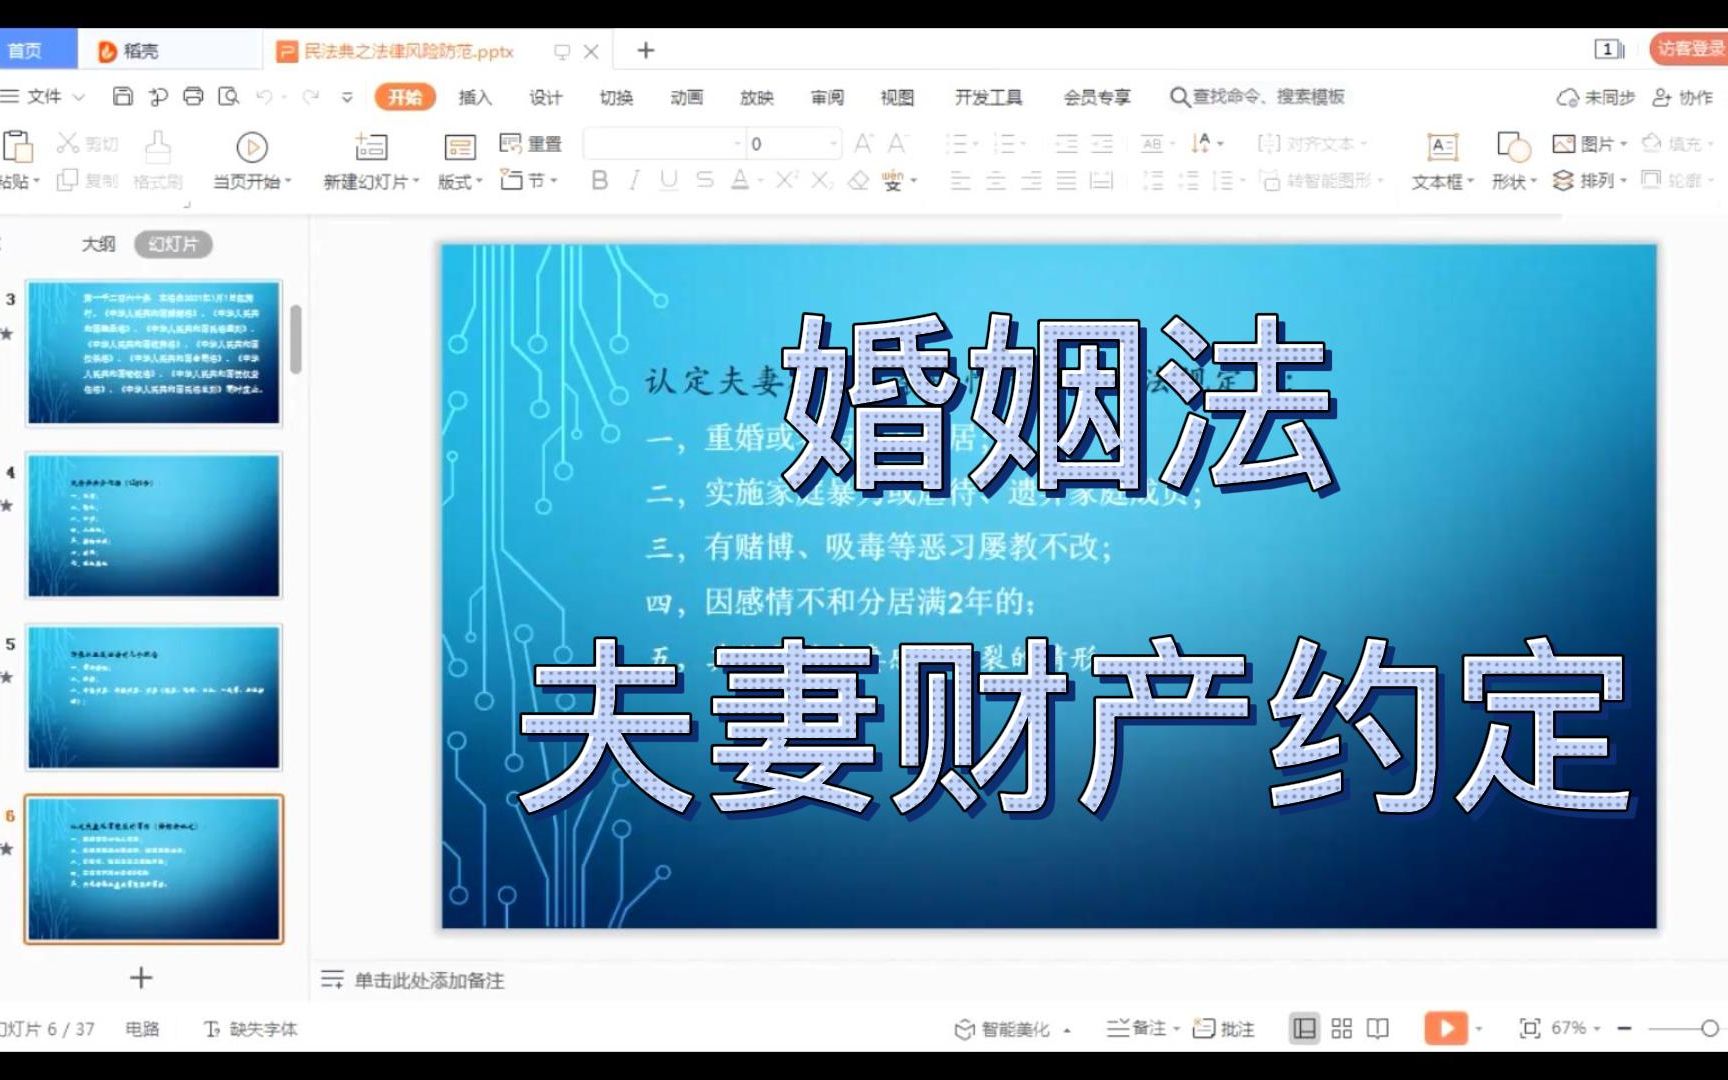Click the Picture (图片) icon

(x=1563, y=144)
